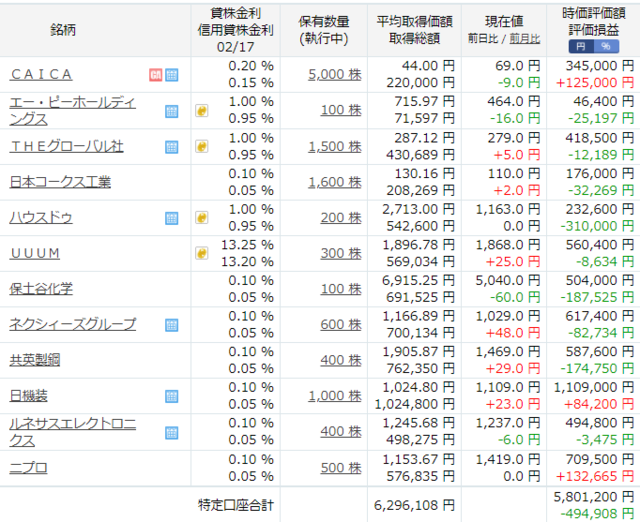This screenshot has width=640, height=522.
Task: Click UUUM quantity 300 株
Action: 341,253
